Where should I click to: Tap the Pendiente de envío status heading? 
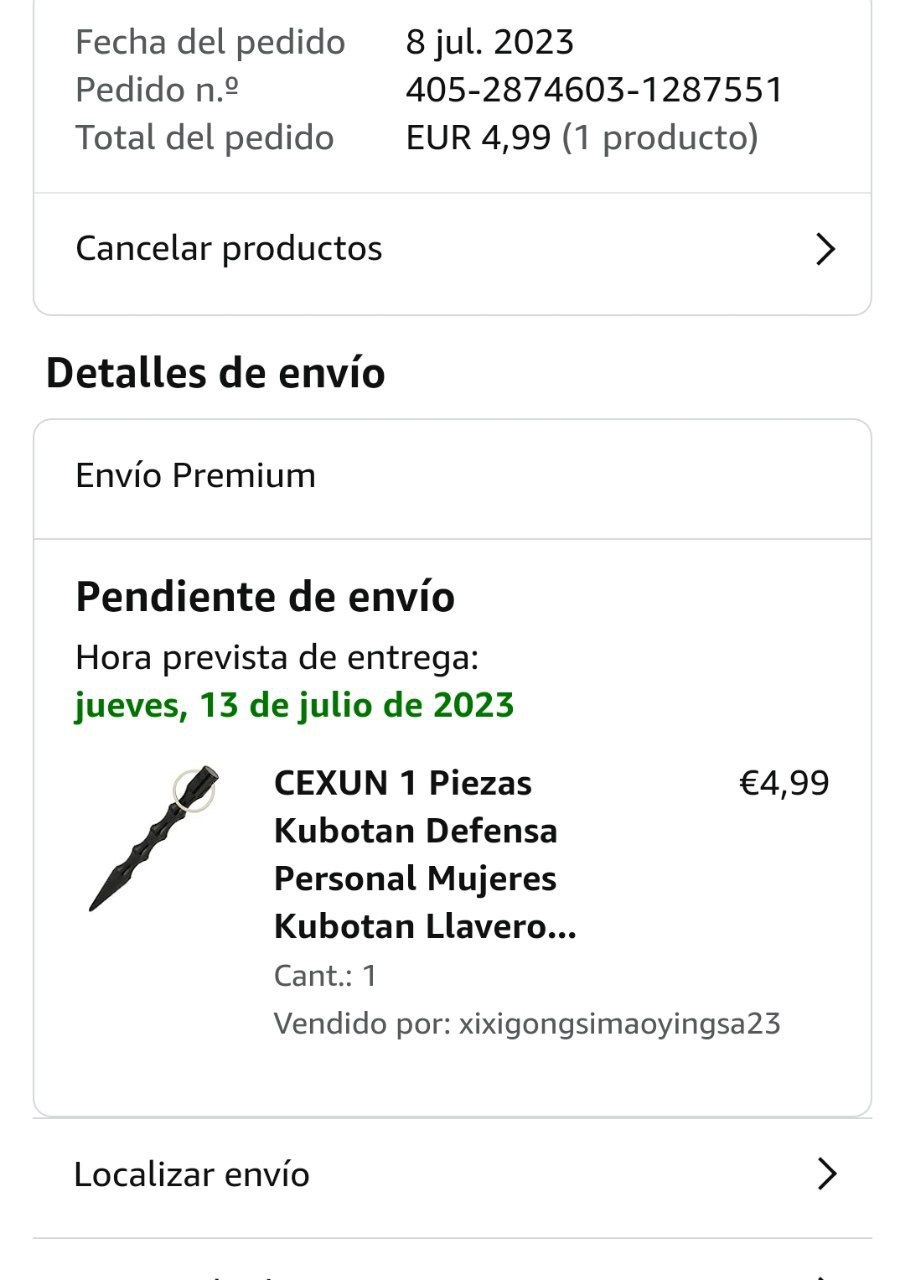pos(265,597)
